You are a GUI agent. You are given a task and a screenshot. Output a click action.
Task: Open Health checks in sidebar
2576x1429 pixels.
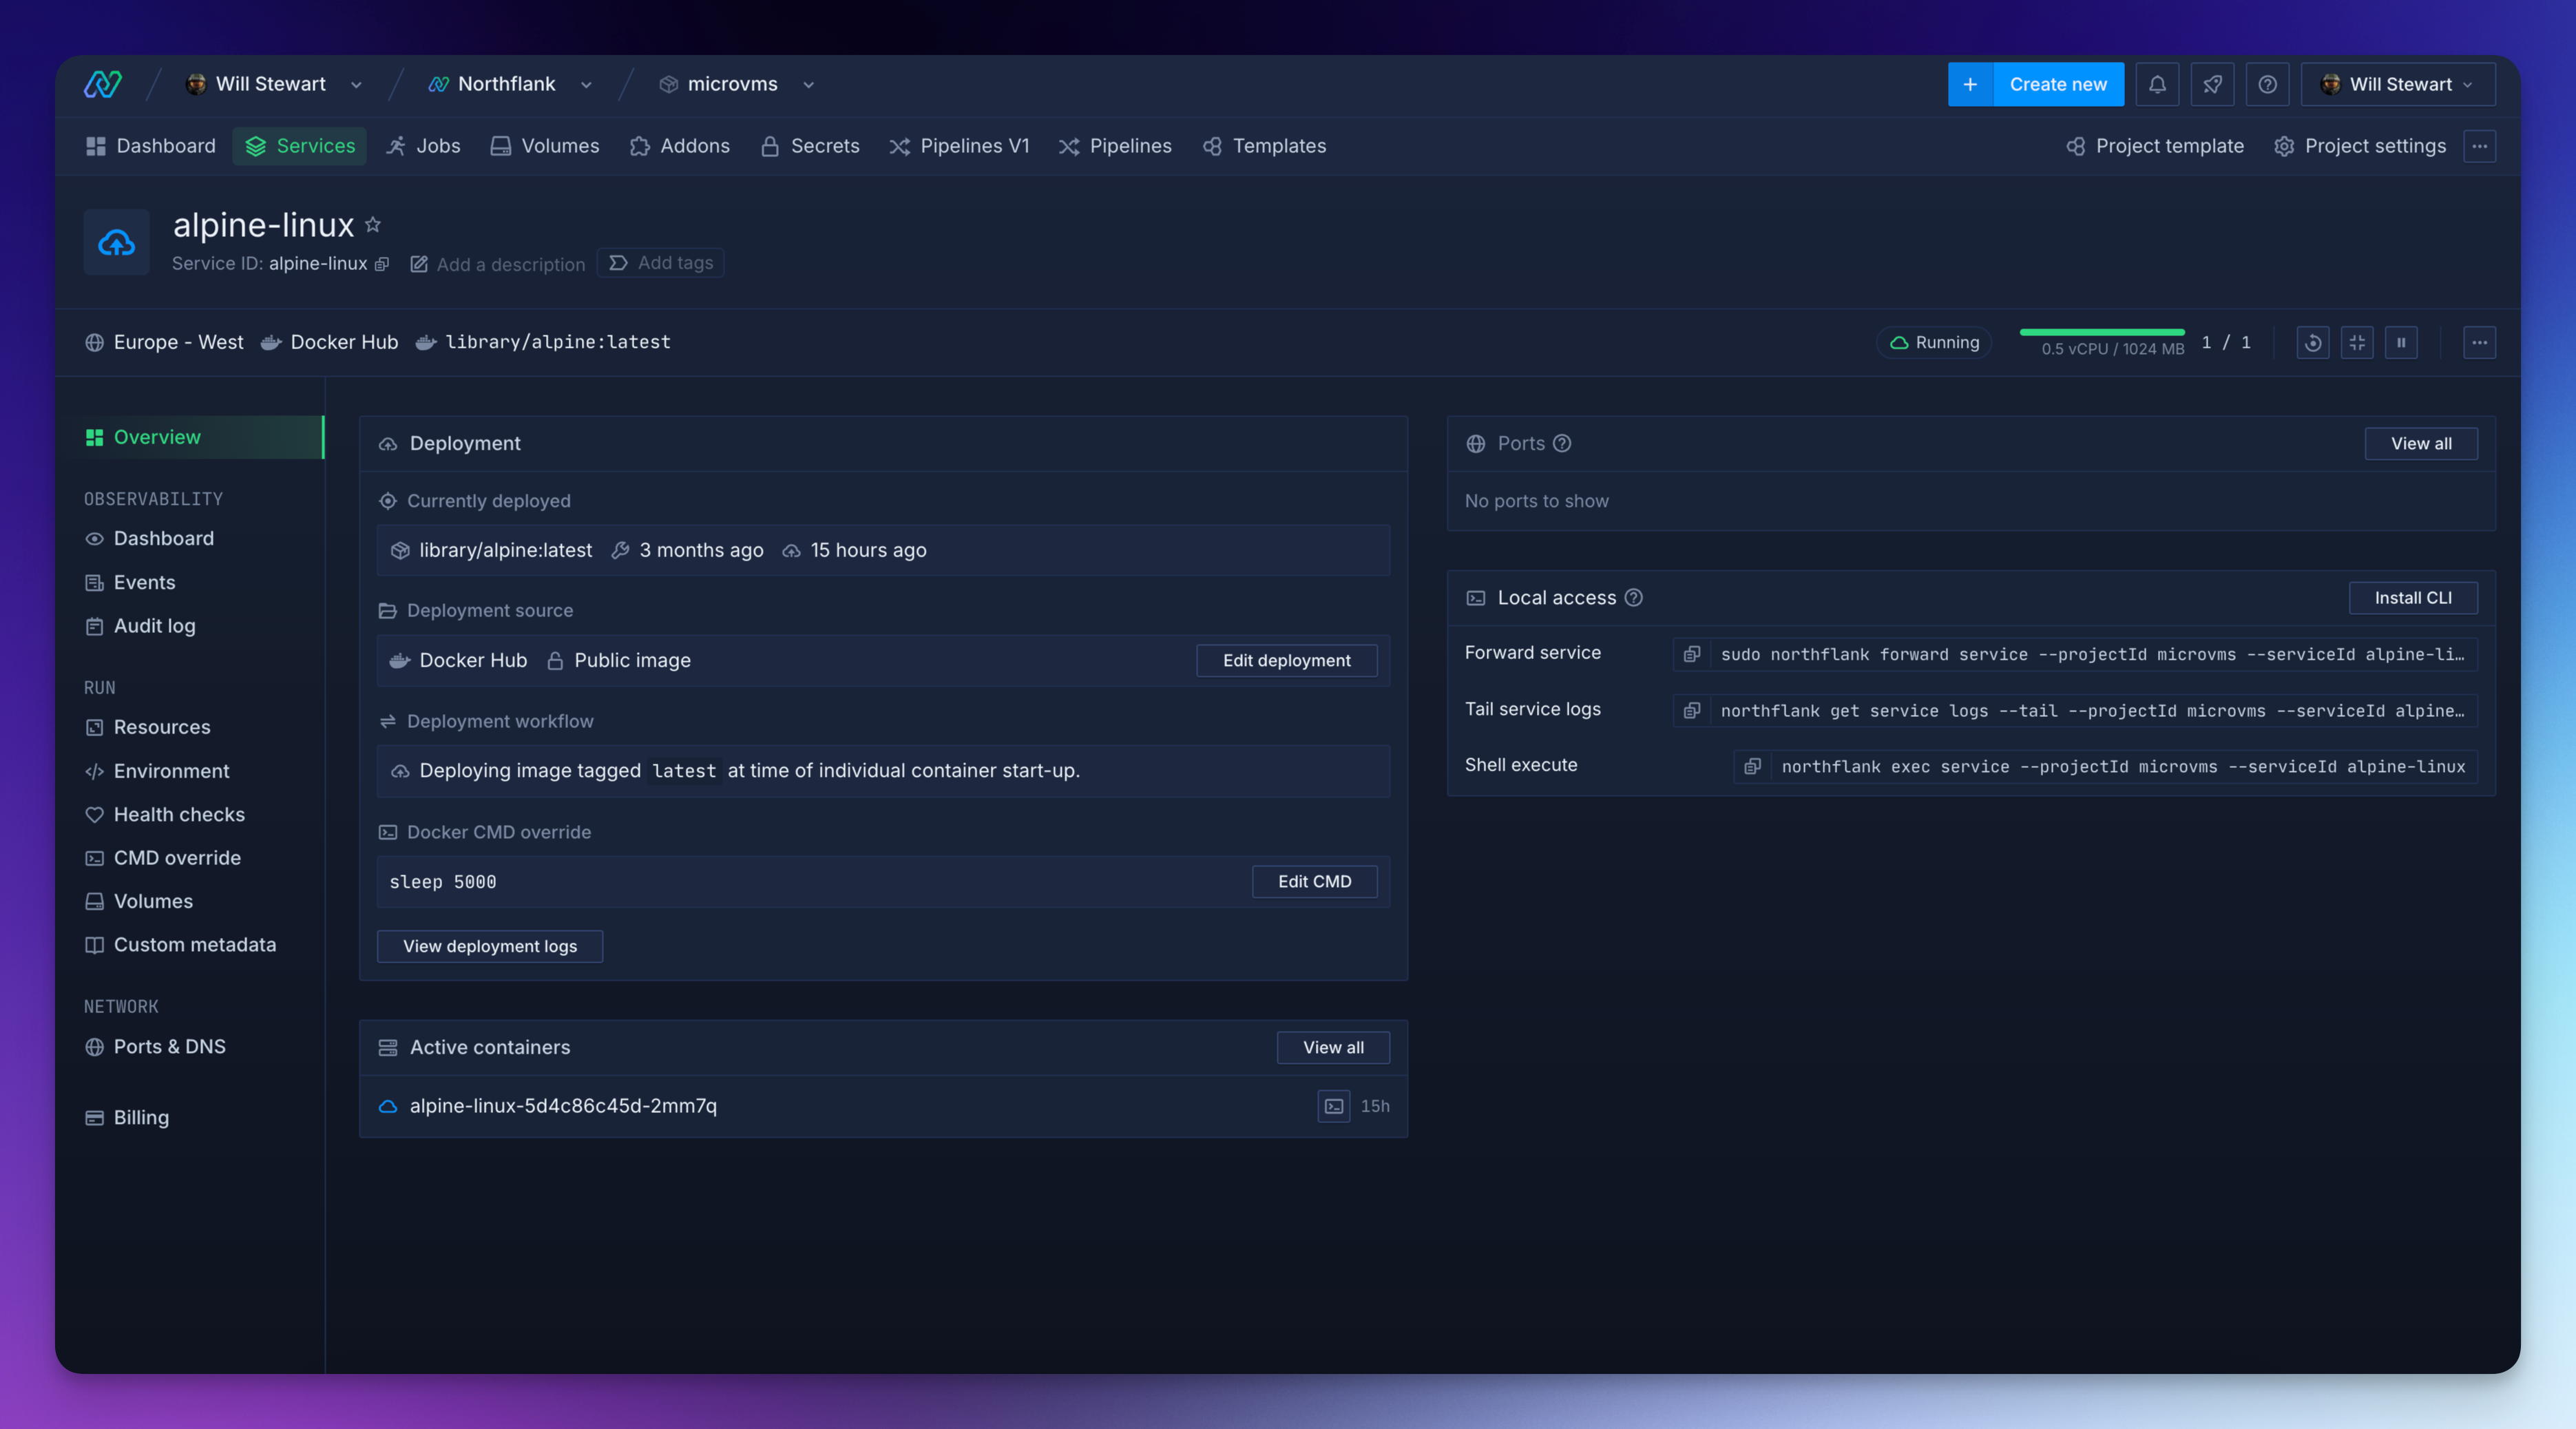178,815
